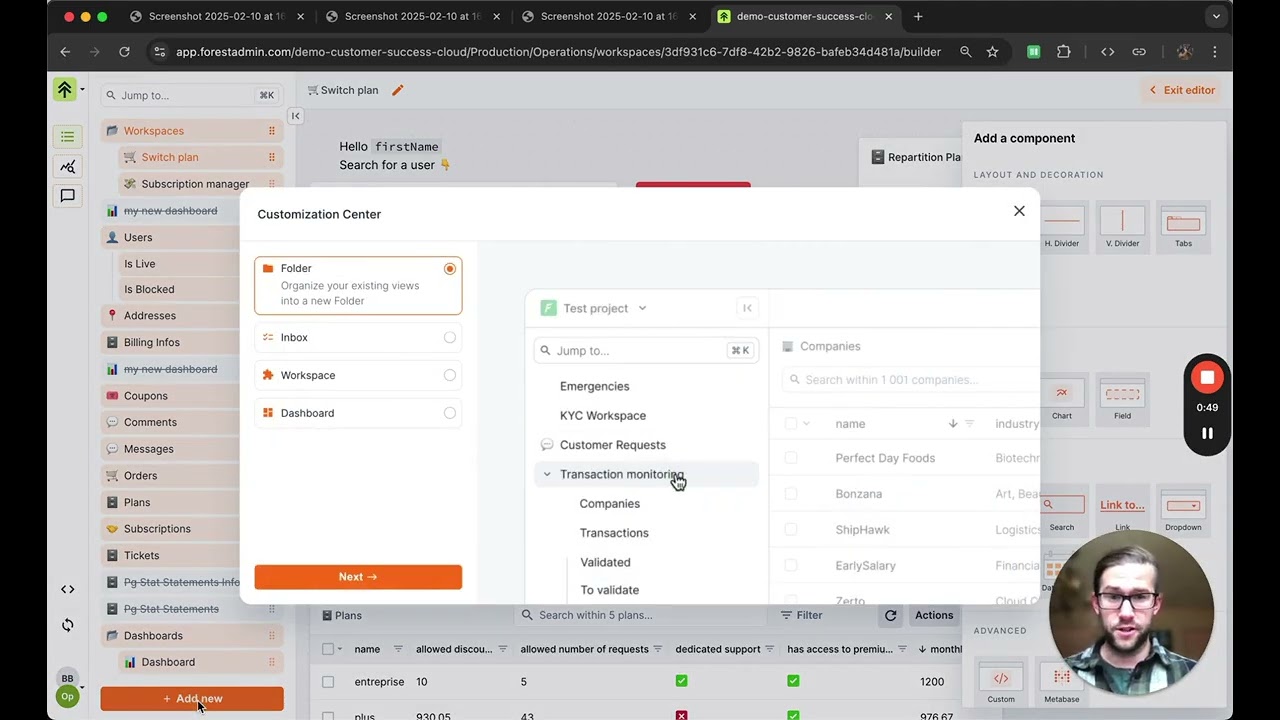Select the Inbox radio option

pyautogui.click(x=450, y=338)
